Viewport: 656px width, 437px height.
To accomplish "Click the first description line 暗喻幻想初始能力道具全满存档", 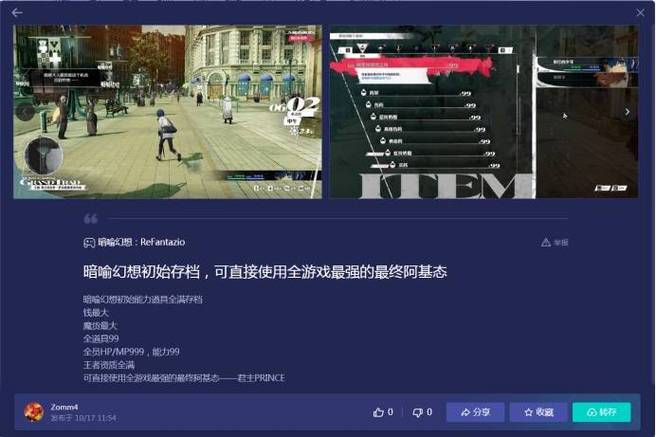I will click(x=143, y=299).
